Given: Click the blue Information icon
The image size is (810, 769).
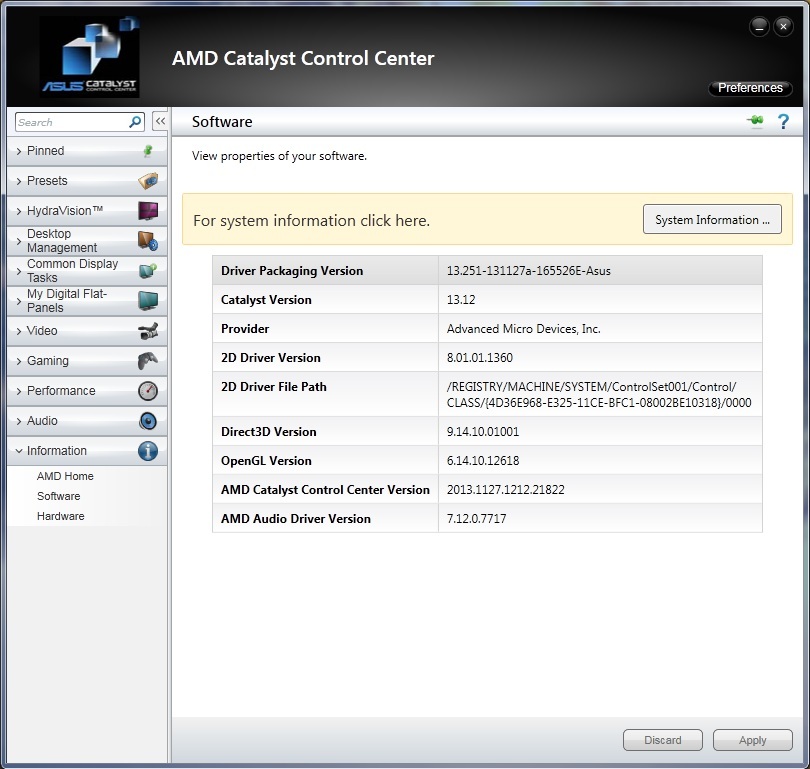Looking at the screenshot, I should 148,450.
